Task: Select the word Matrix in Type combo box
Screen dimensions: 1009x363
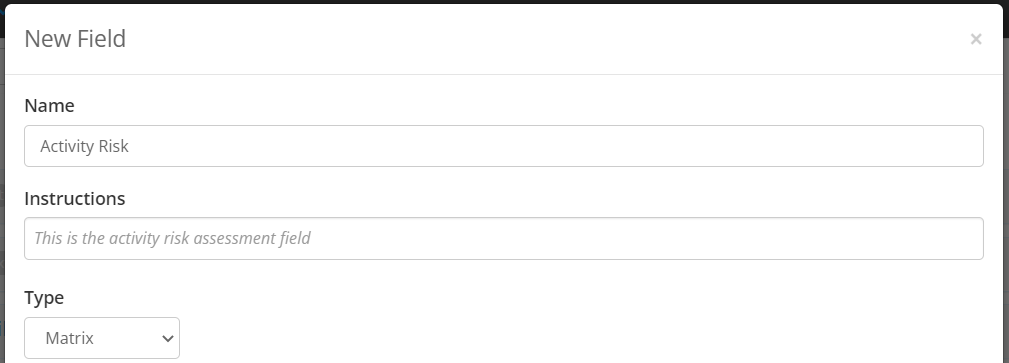Action: click(69, 338)
